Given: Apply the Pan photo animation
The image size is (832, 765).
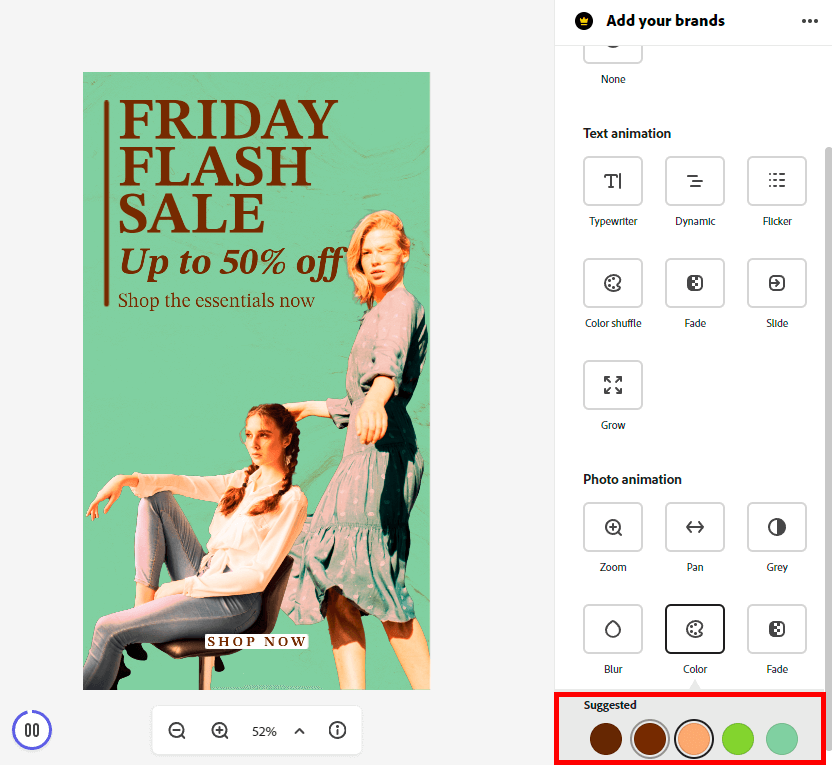Looking at the screenshot, I should click(x=695, y=527).
